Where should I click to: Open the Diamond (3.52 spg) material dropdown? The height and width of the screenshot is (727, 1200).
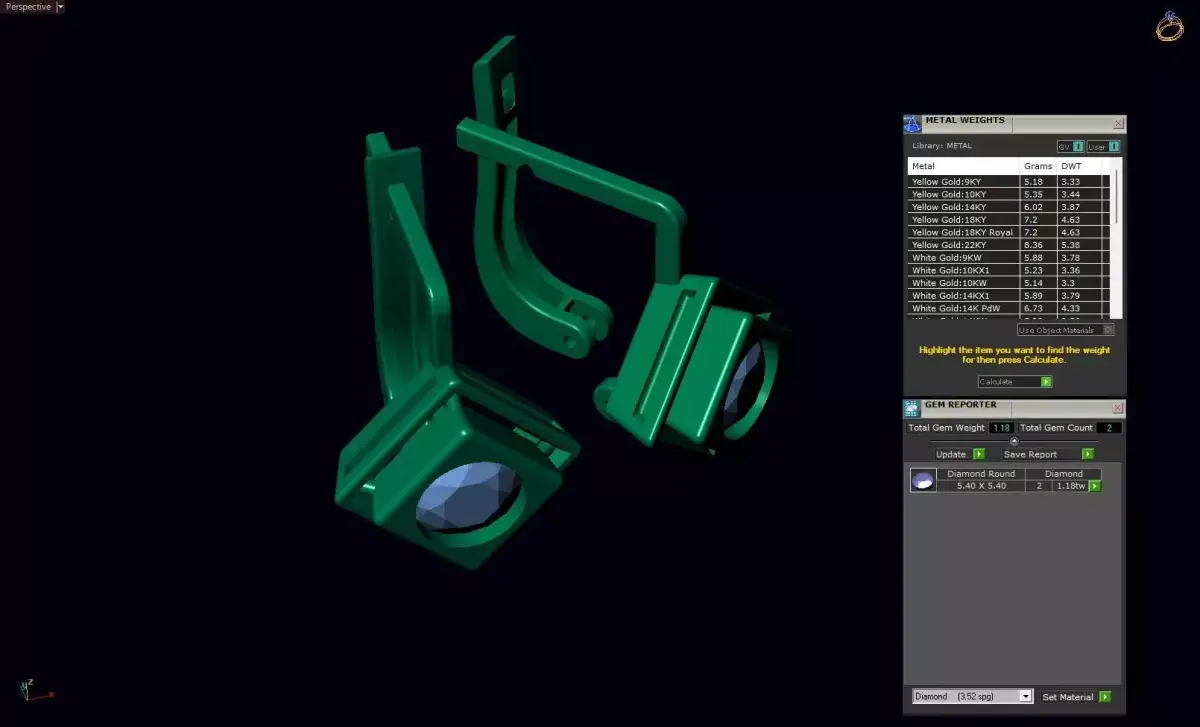click(1024, 696)
